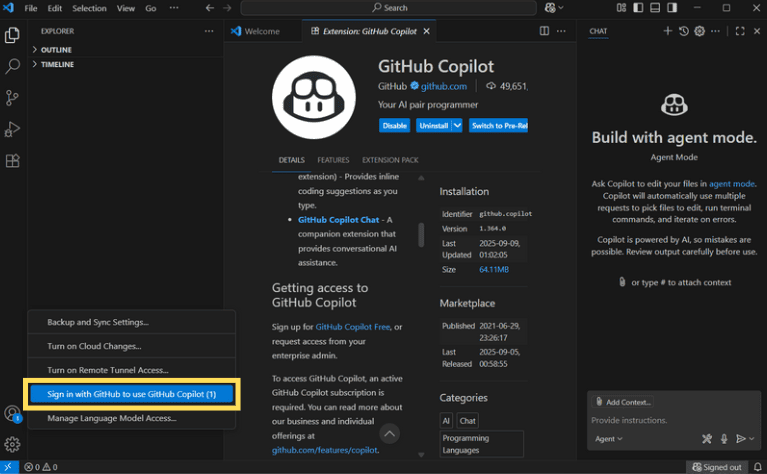Open the Explorer view in activity bar
The image size is (767, 474).
tap(12, 35)
